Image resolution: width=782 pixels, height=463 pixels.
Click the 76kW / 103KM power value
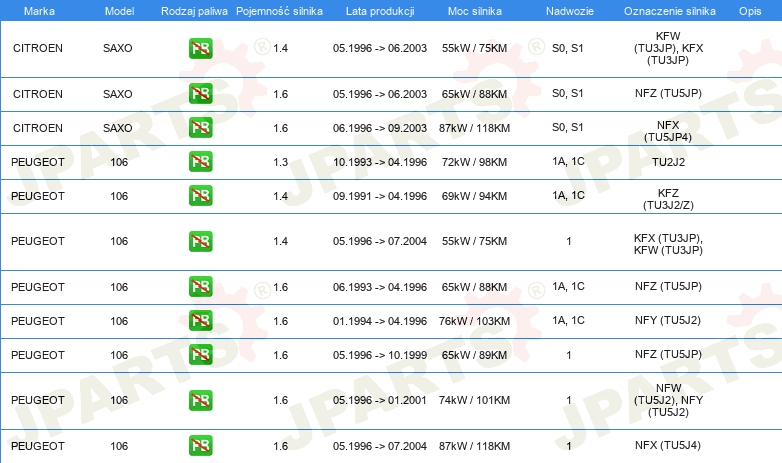coord(474,321)
